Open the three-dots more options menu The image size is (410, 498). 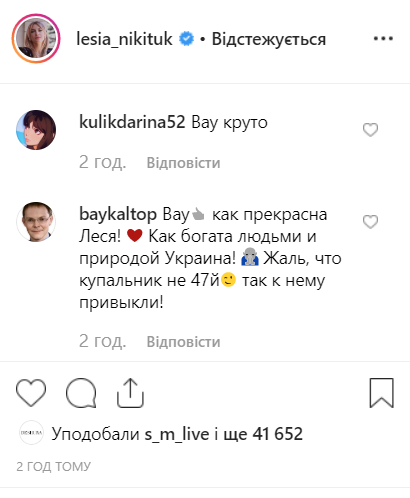383,39
